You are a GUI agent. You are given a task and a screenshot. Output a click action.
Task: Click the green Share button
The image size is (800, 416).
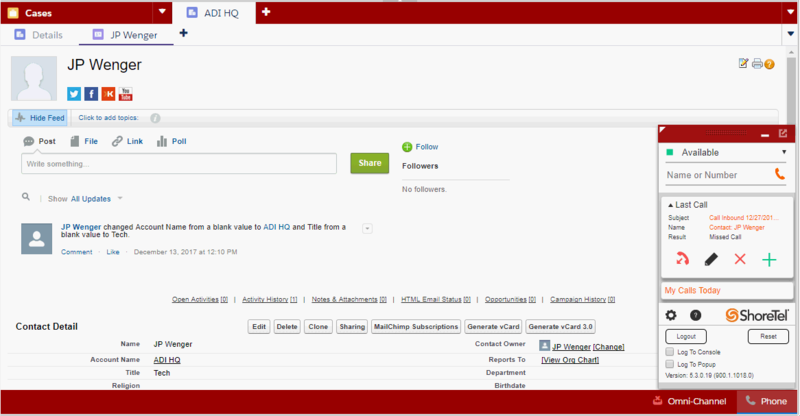(x=369, y=163)
